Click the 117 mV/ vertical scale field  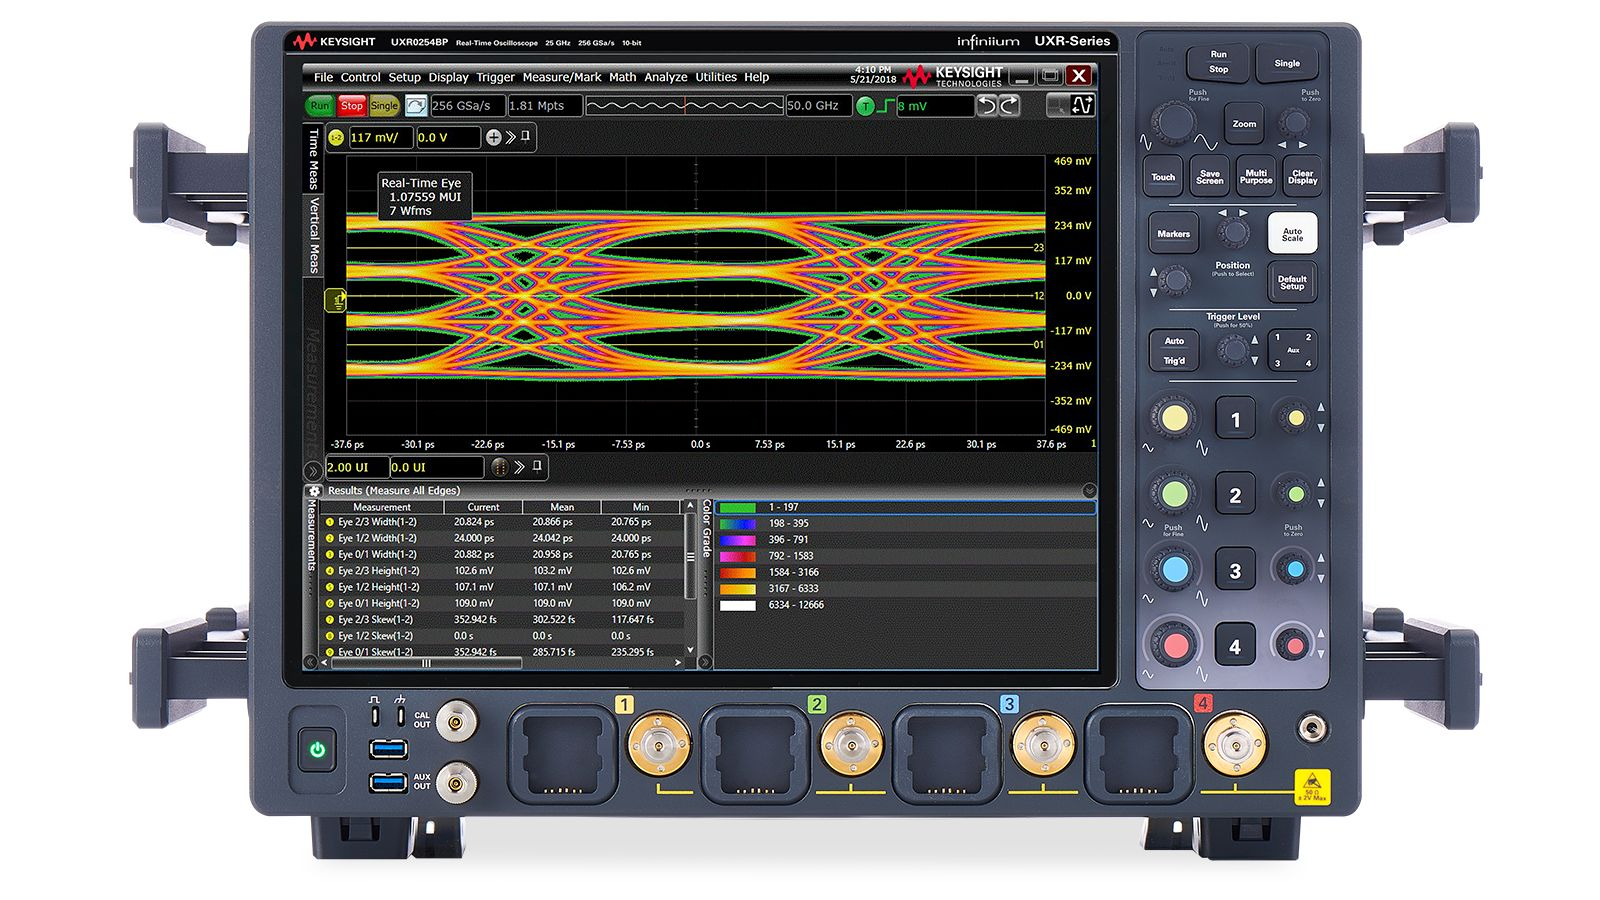pyautogui.click(x=379, y=138)
